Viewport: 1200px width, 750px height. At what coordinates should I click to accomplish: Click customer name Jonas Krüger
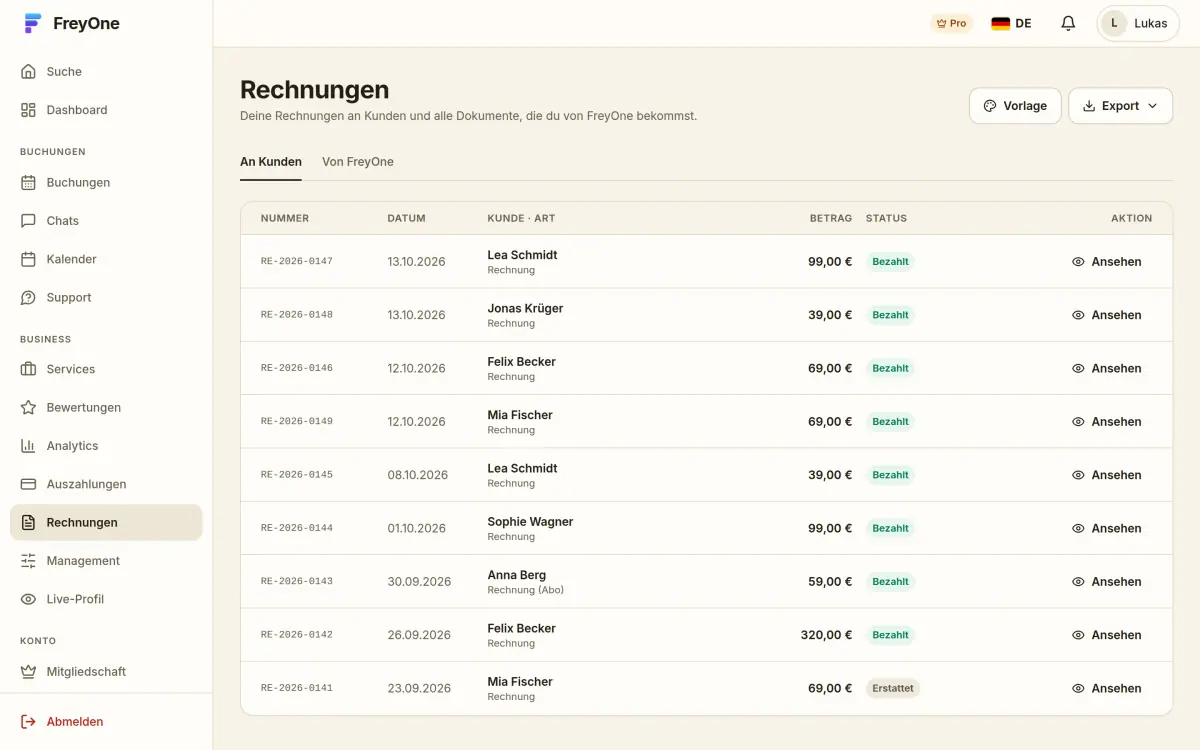[x=525, y=308]
